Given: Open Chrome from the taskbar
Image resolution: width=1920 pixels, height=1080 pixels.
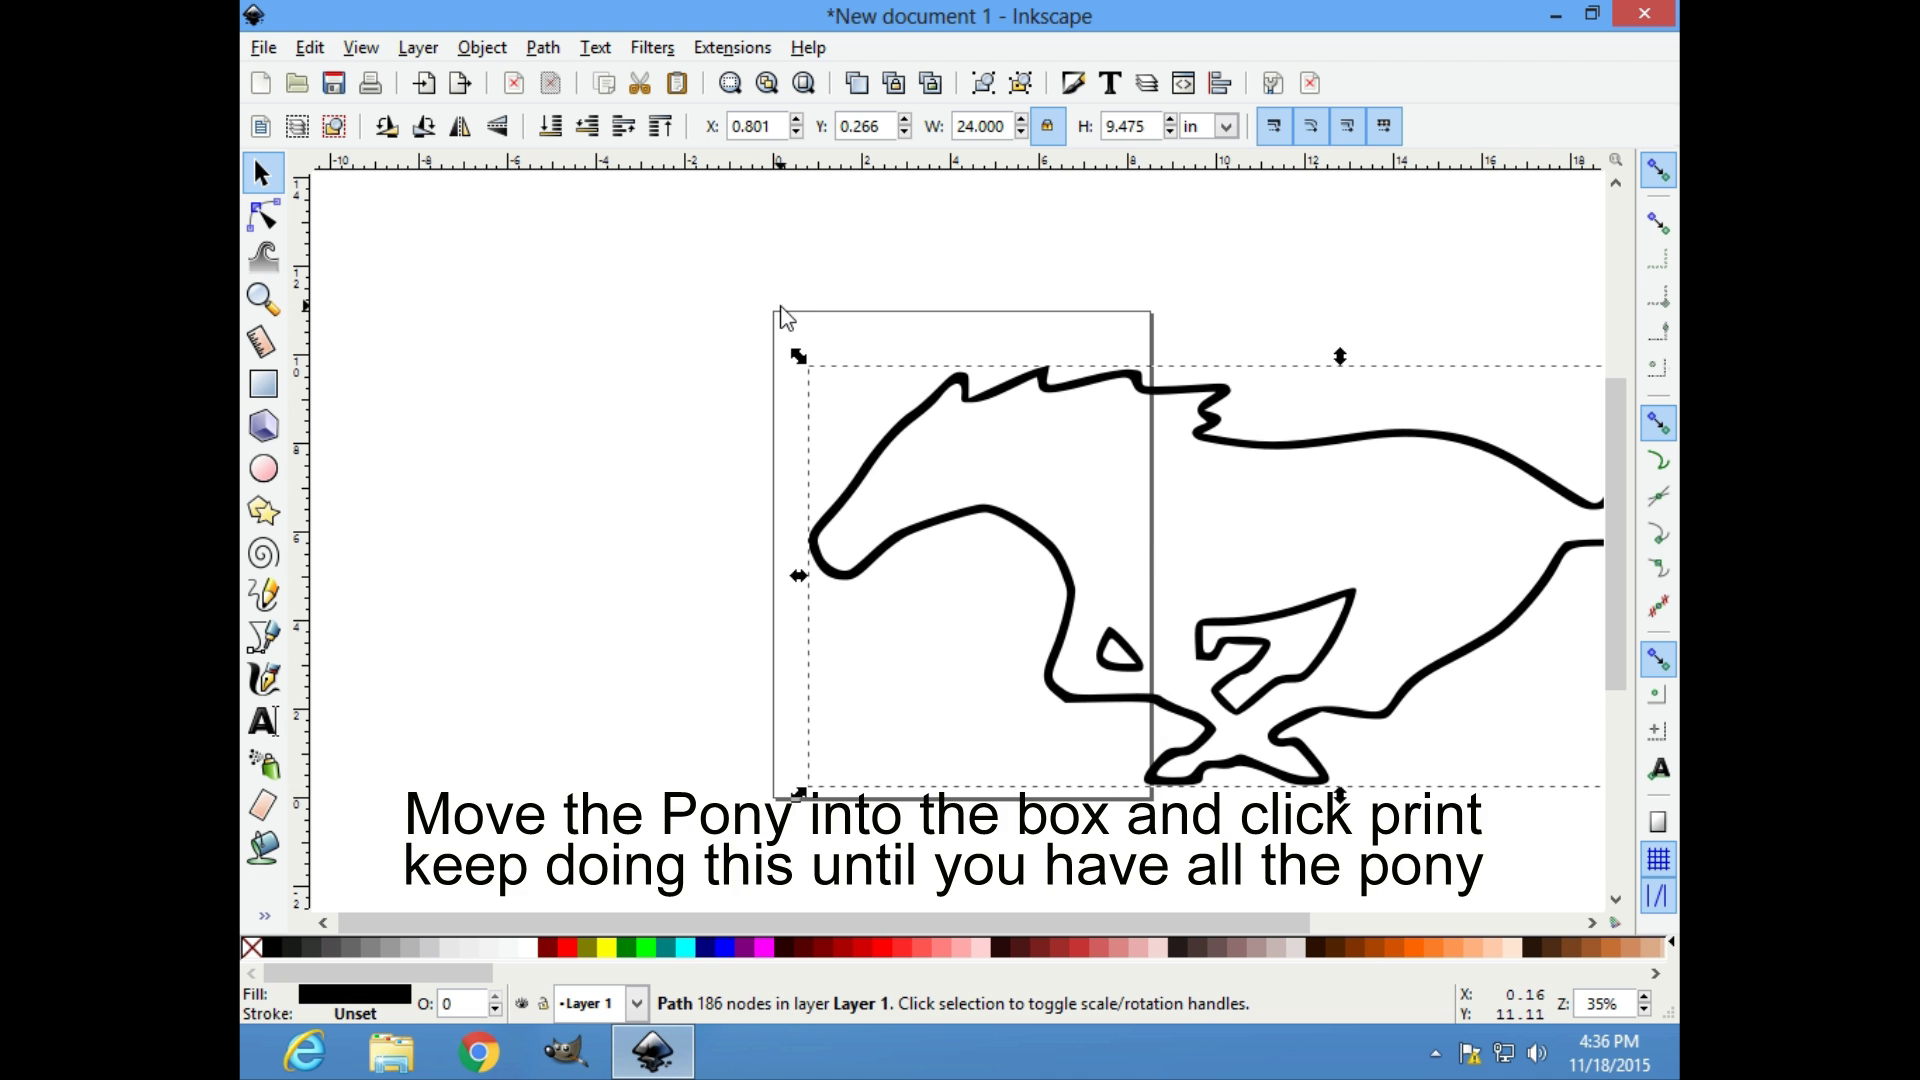Looking at the screenshot, I should click(x=478, y=1052).
